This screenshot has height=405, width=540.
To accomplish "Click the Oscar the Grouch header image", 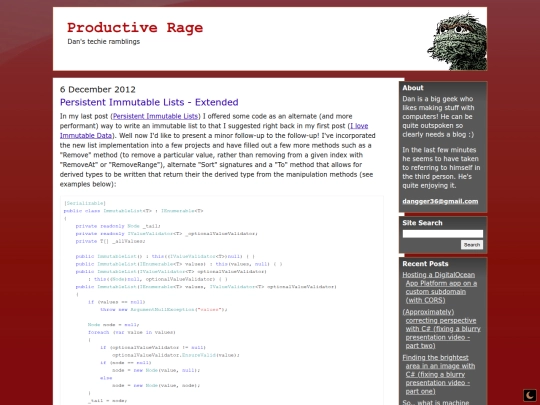I will tap(457, 41).
